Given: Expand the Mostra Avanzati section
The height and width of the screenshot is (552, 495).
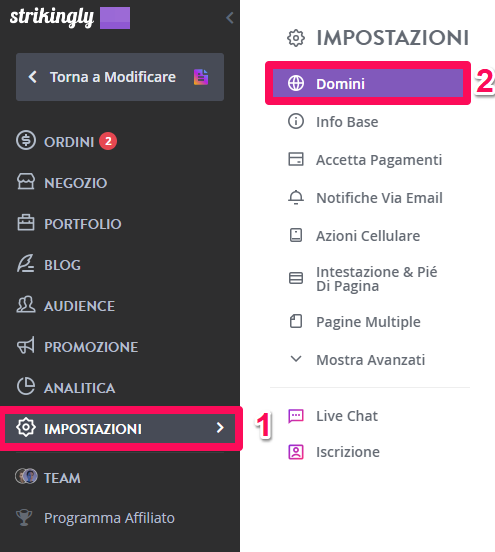Looking at the screenshot, I should point(357,360).
